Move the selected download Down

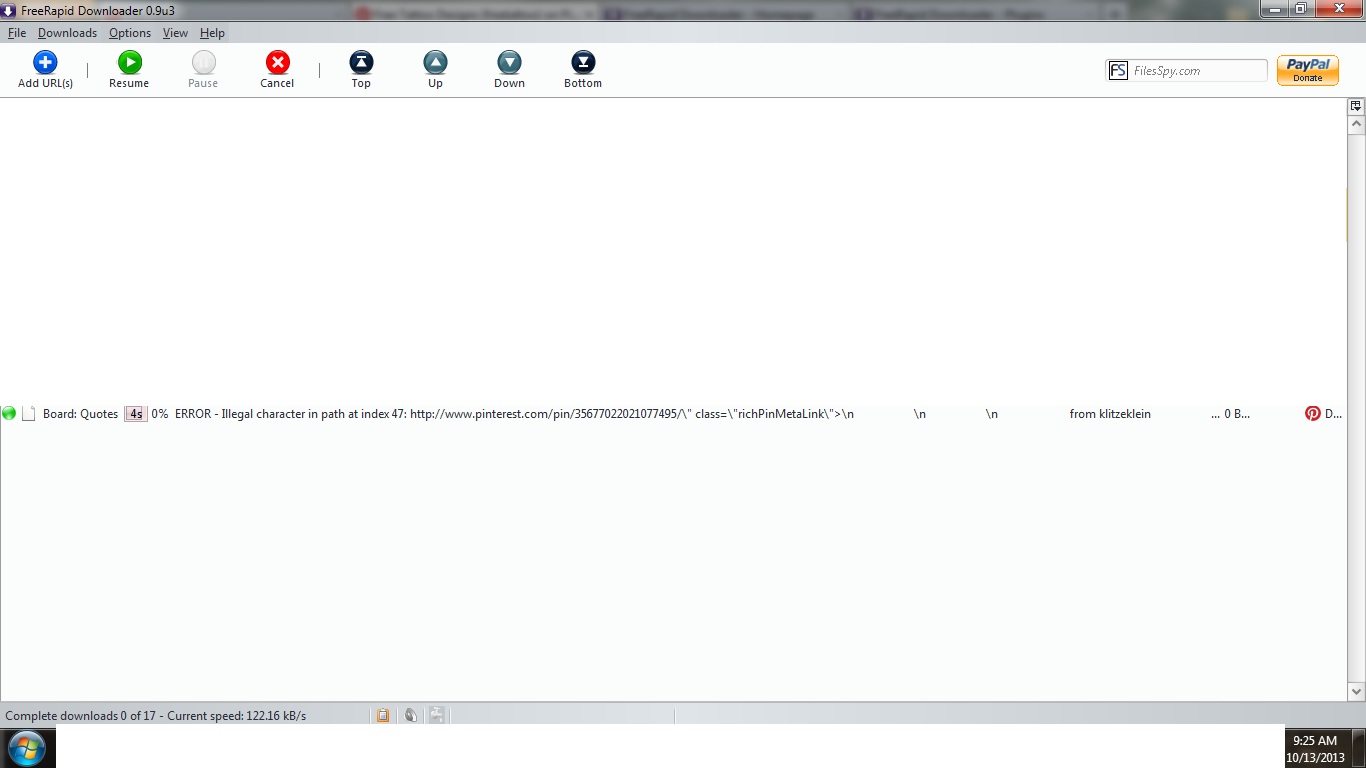click(x=509, y=64)
